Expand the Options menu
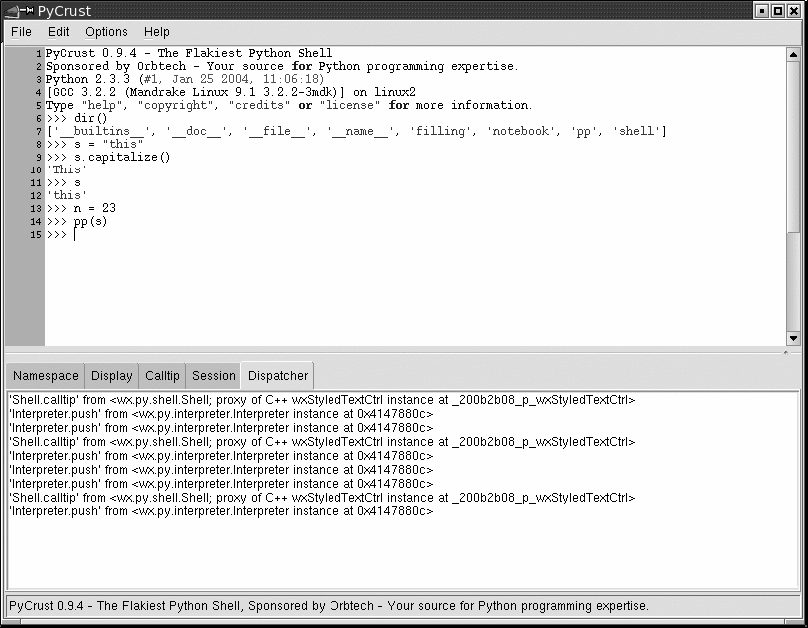808x628 pixels. pyautogui.click(x=106, y=32)
